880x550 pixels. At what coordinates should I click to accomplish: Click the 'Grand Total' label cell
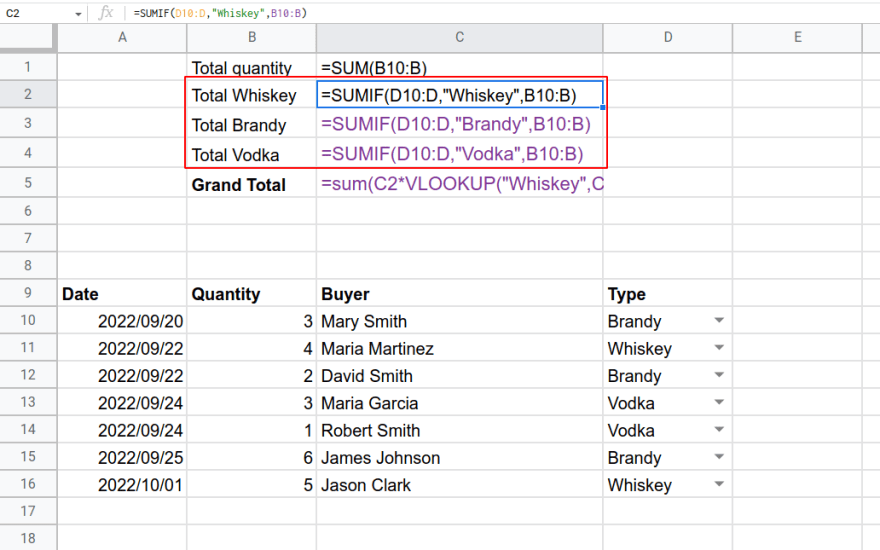251,184
